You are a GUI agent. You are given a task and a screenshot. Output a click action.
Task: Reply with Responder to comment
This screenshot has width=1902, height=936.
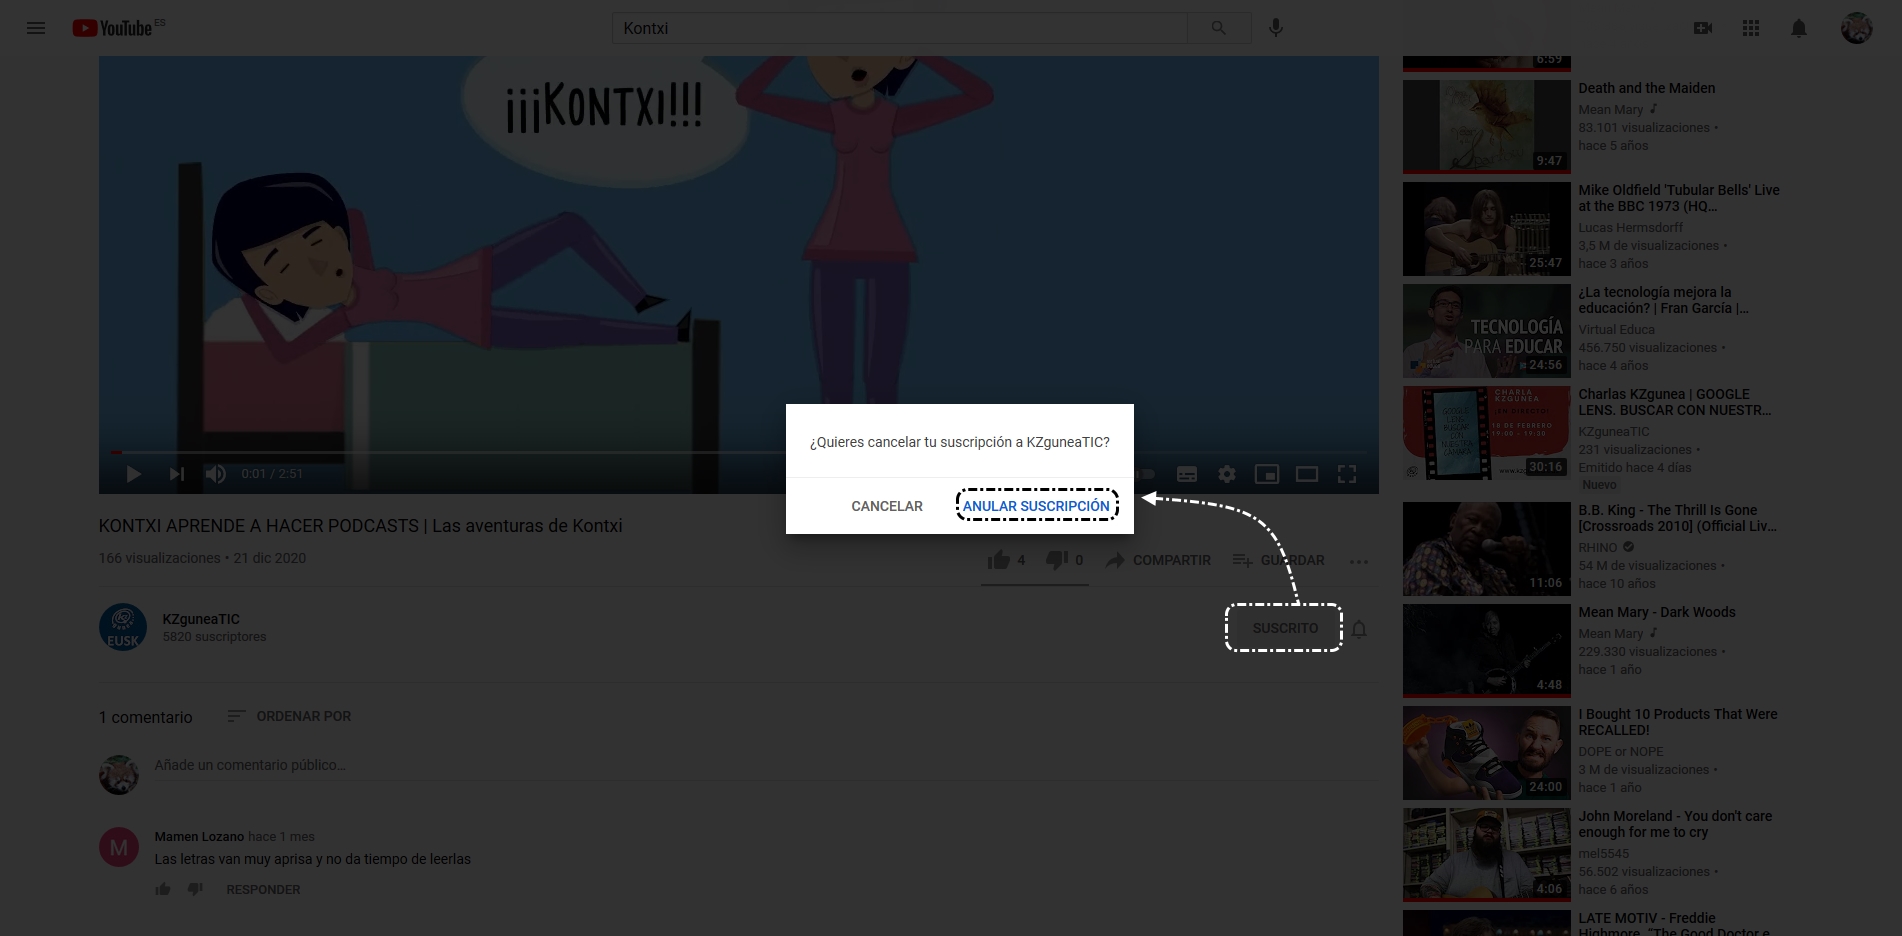263,889
